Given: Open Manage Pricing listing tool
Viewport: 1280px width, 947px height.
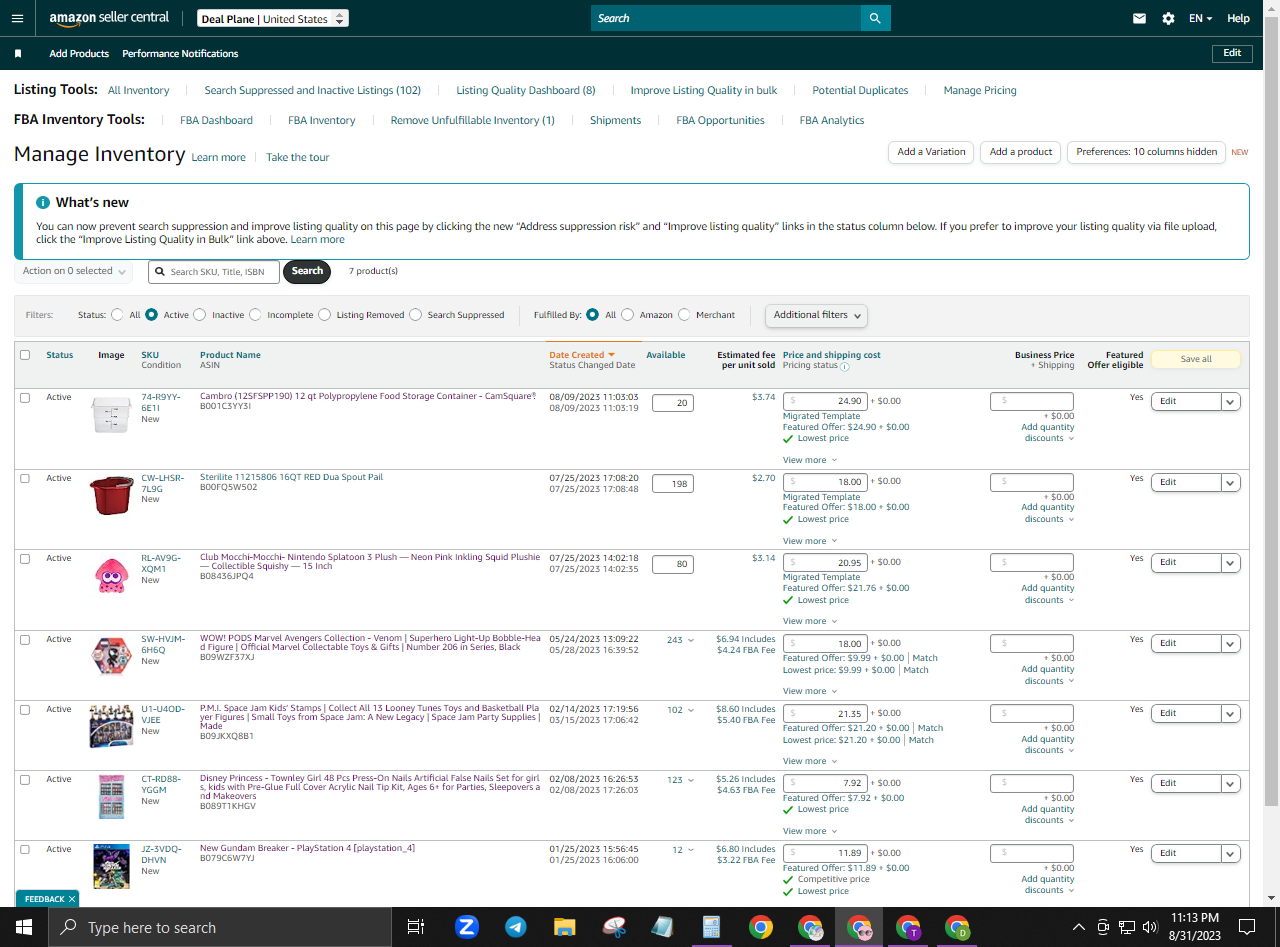Looking at the screenshot, I should (x=980, y=90).
